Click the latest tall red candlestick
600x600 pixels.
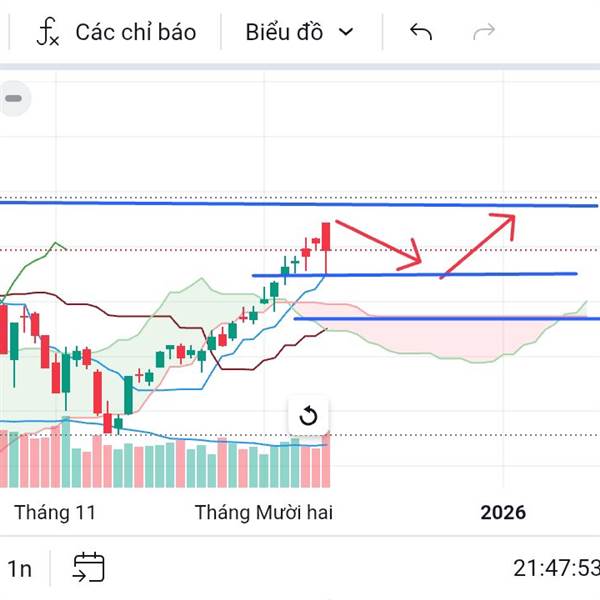tap(326, 238)
